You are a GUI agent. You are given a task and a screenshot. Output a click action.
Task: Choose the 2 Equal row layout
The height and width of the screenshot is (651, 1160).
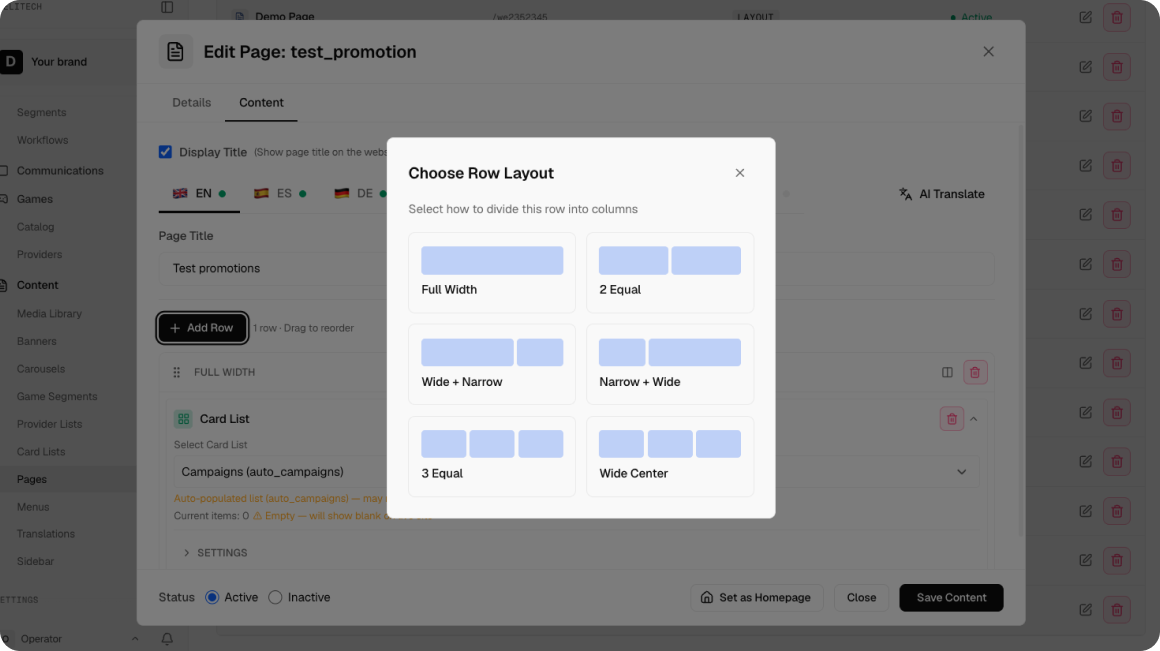(x=670, y=272)
